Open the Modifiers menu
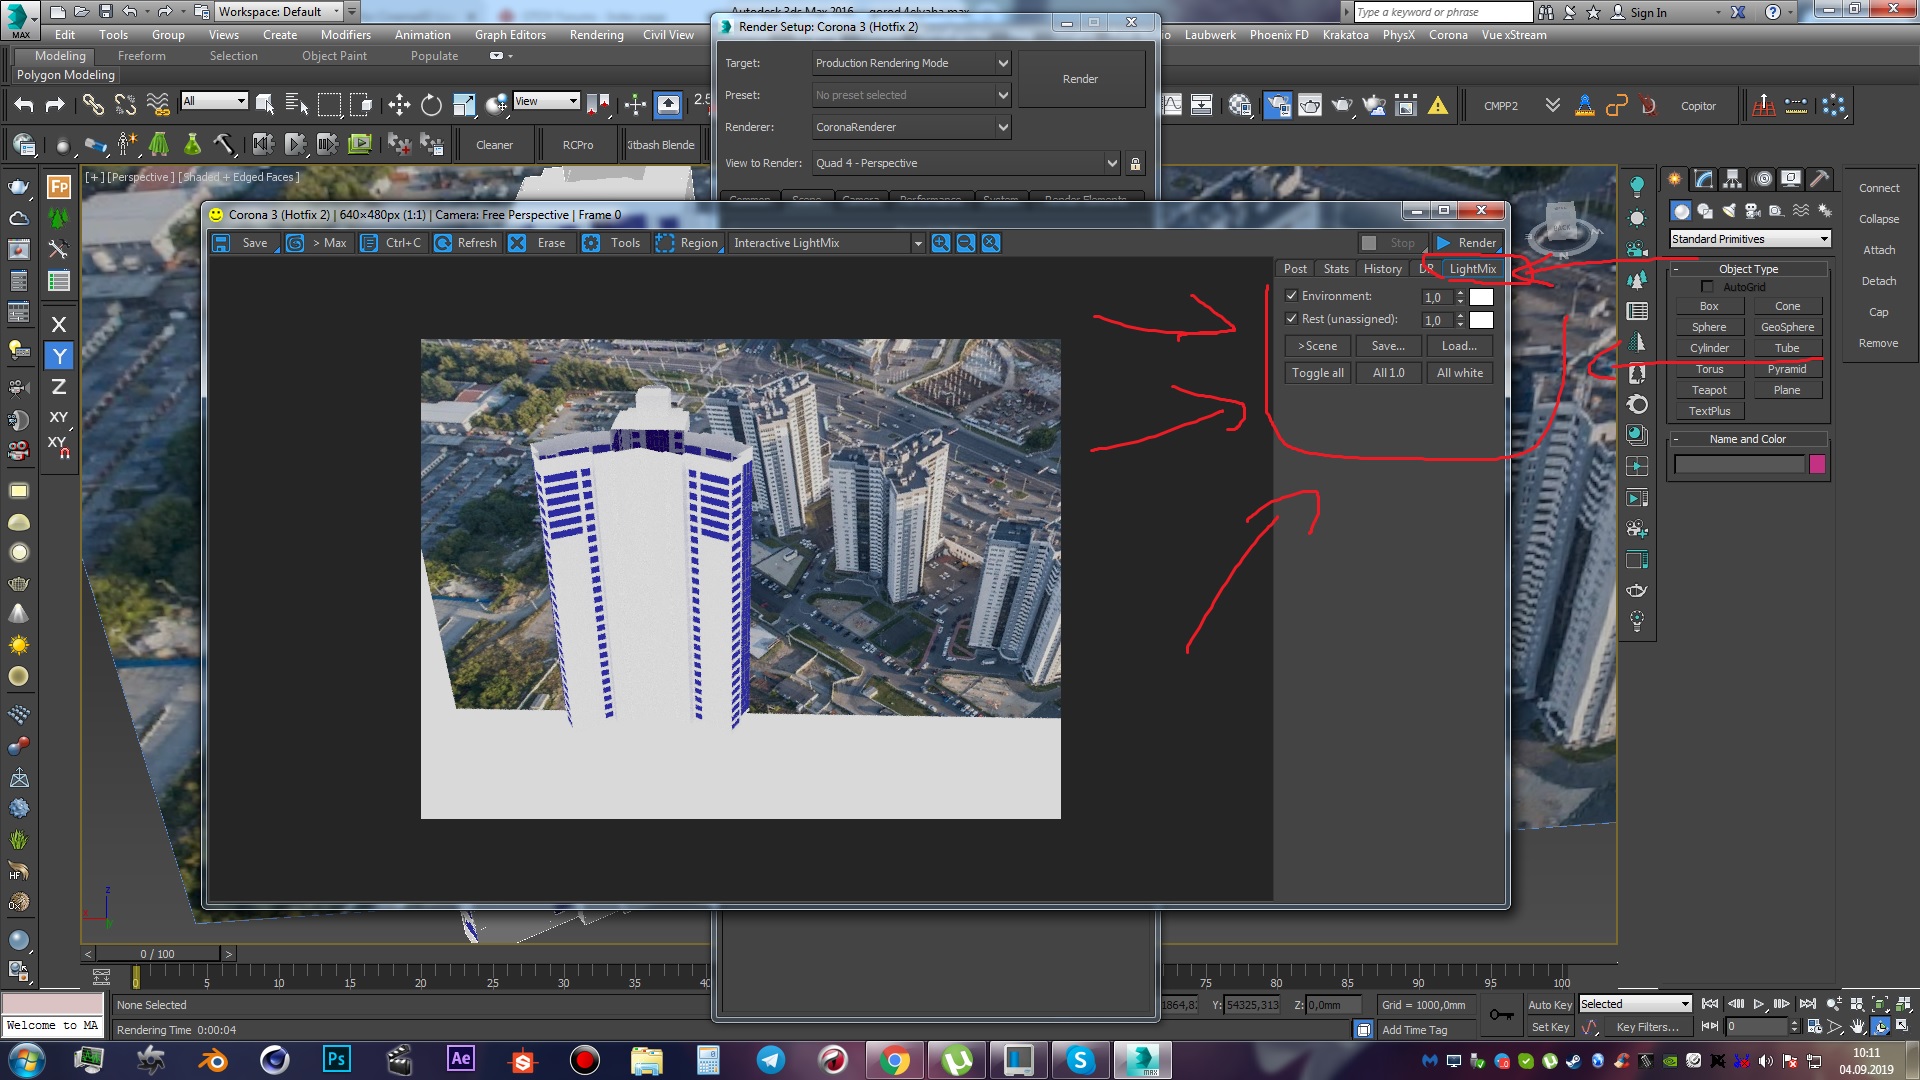 (x=345, y=35)
